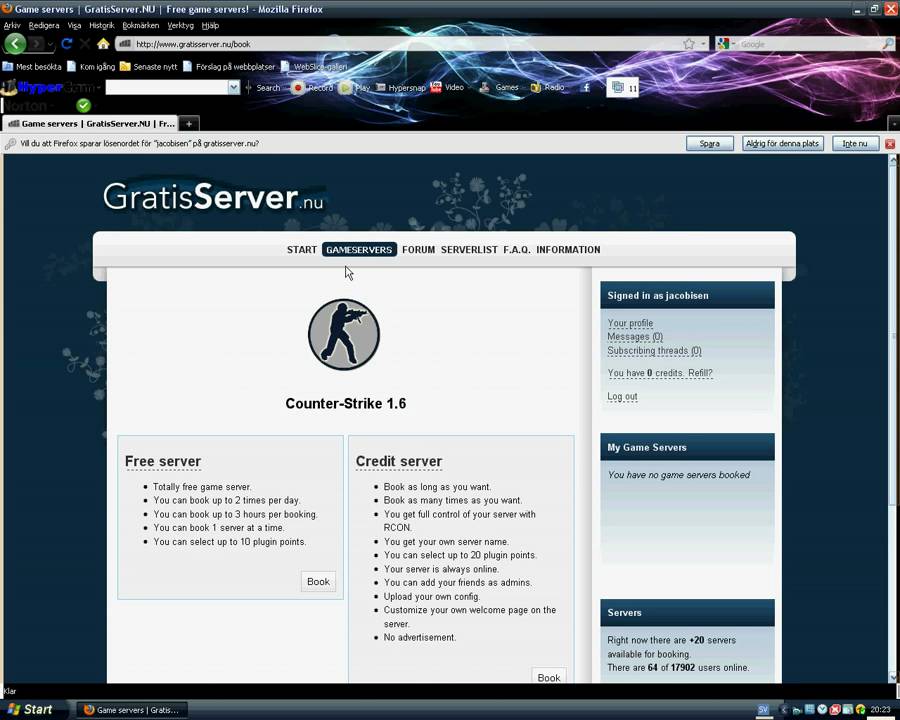Open the Senaste nytt bookmark folder

point(149,67)
